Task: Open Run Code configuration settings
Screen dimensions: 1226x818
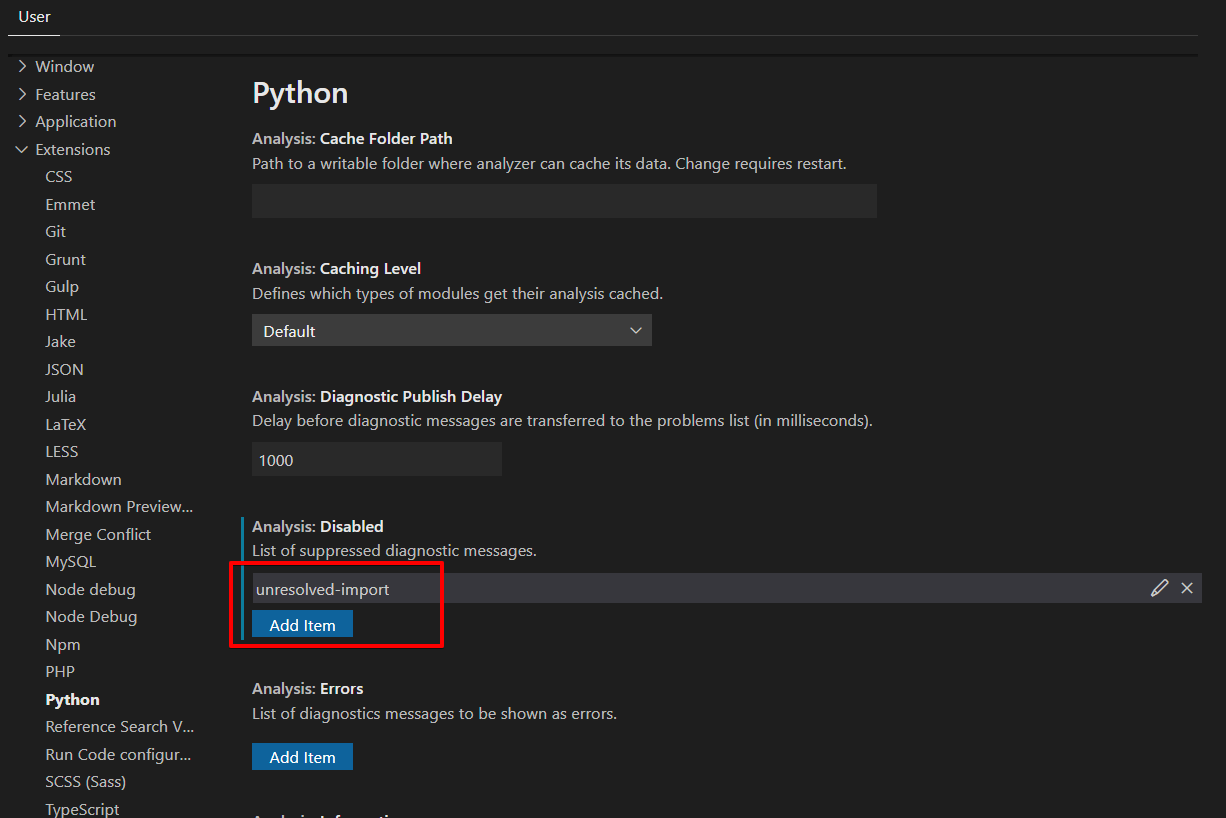Action: [118, 755]
